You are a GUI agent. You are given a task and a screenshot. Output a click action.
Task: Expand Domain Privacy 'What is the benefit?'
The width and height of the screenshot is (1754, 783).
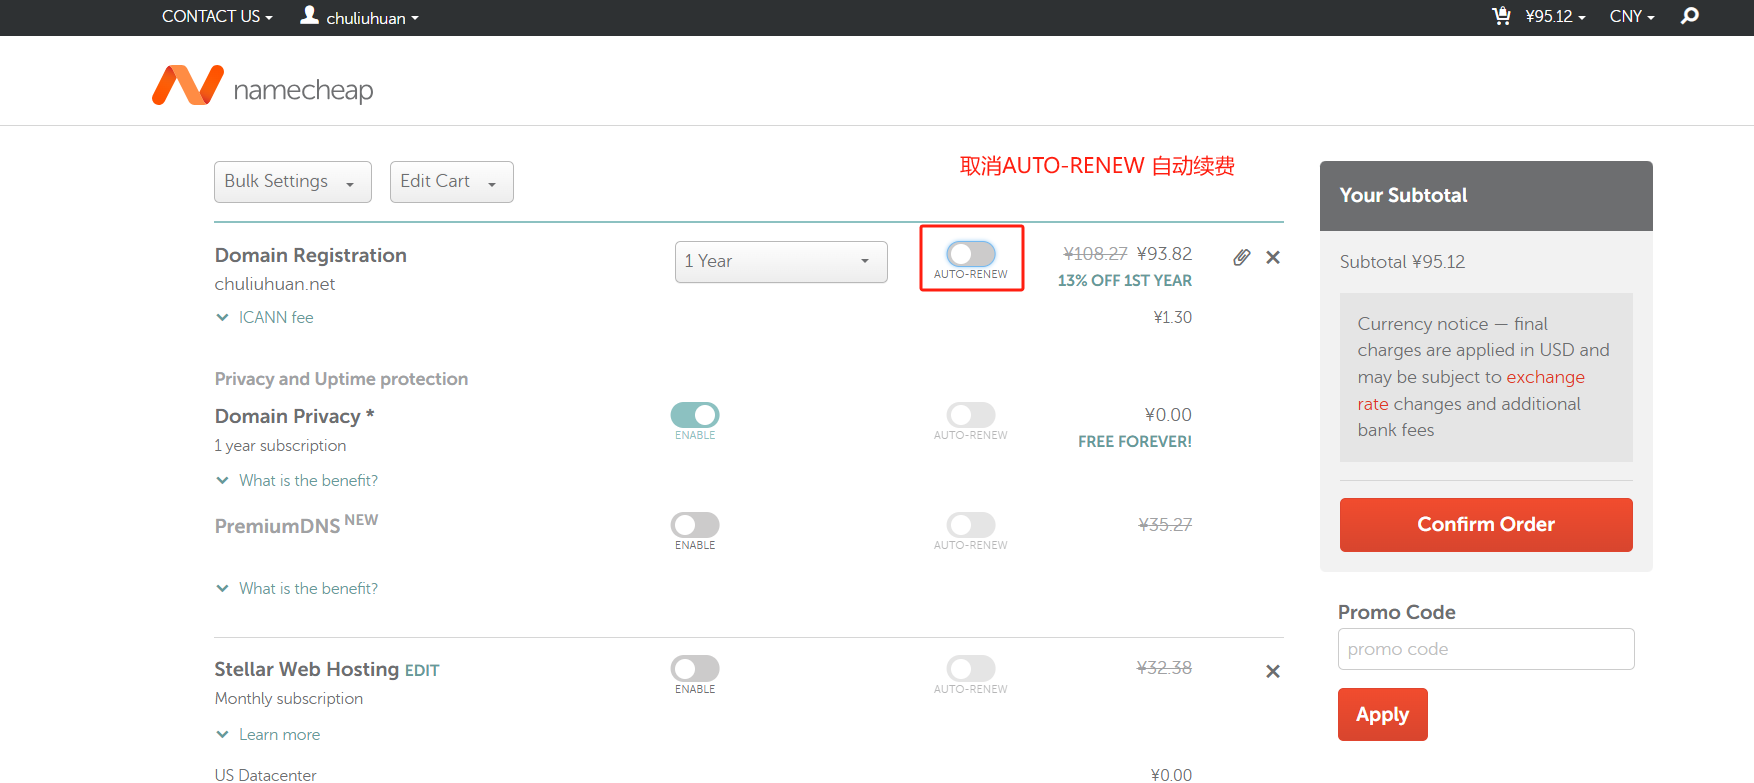297,480
